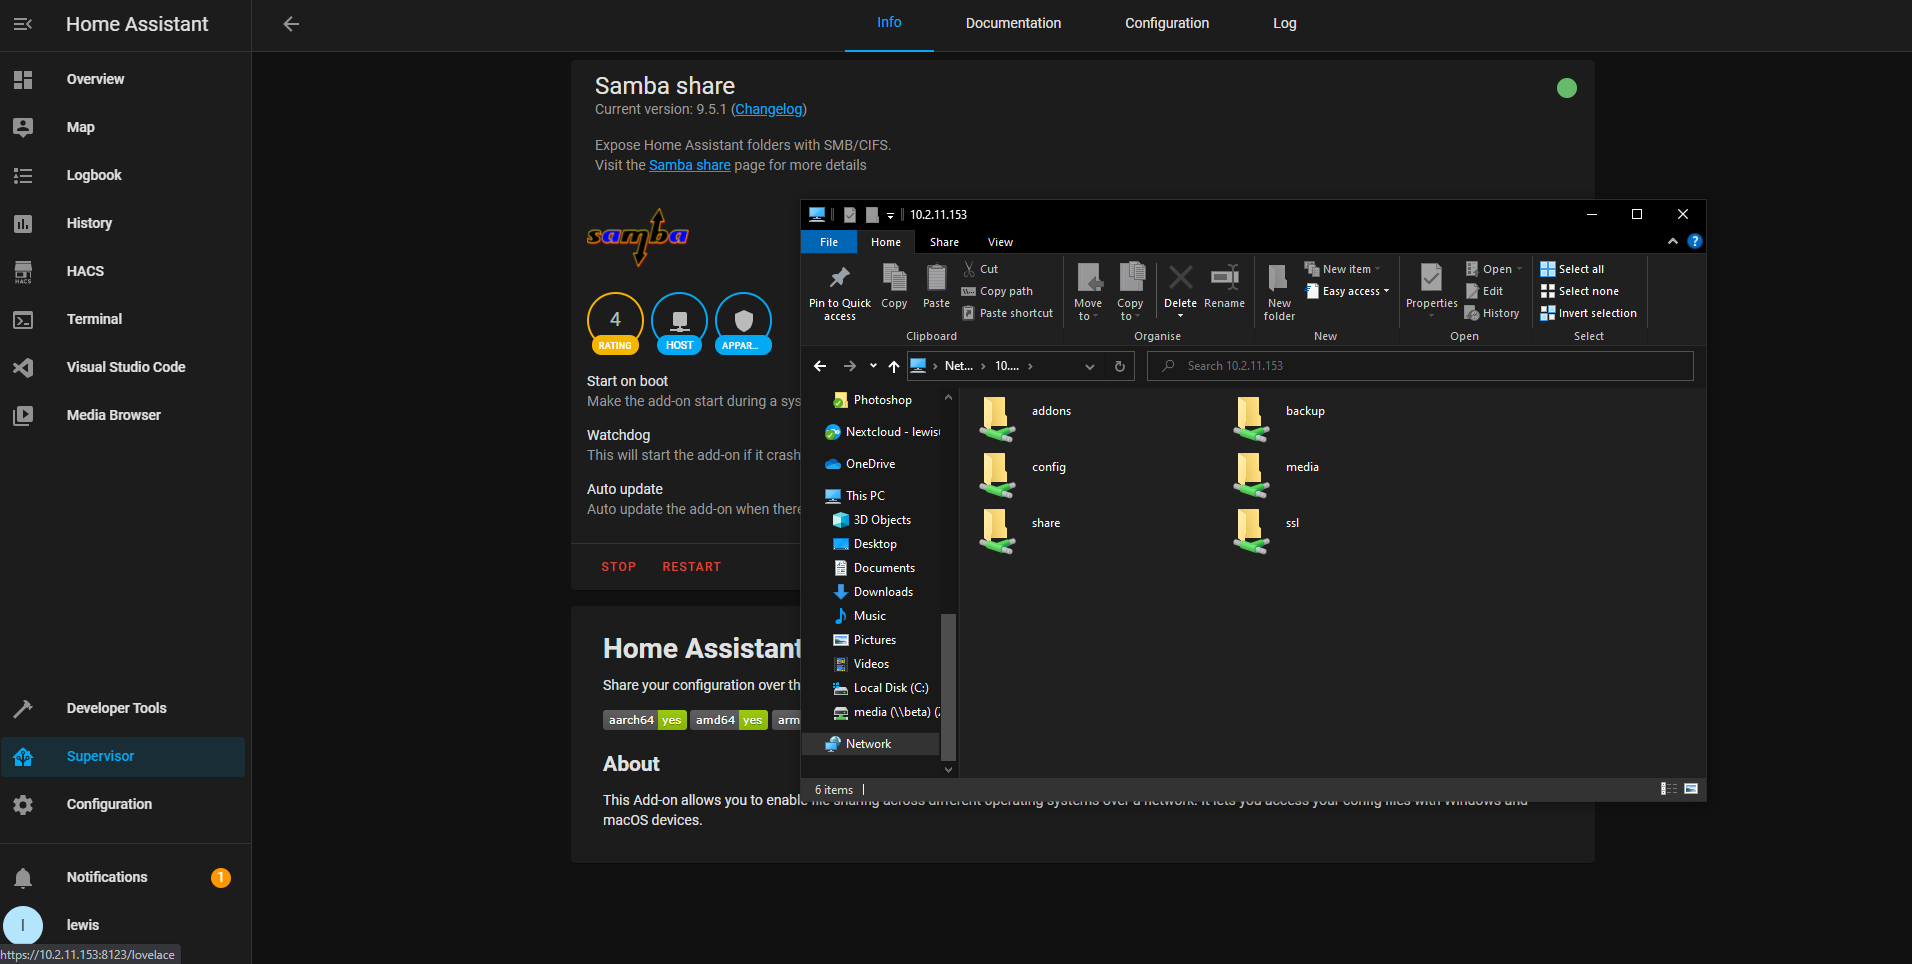Viewport: 1912px width, 964px height.
Task: Switch to details view in status bar
Action: (1669, 789)
